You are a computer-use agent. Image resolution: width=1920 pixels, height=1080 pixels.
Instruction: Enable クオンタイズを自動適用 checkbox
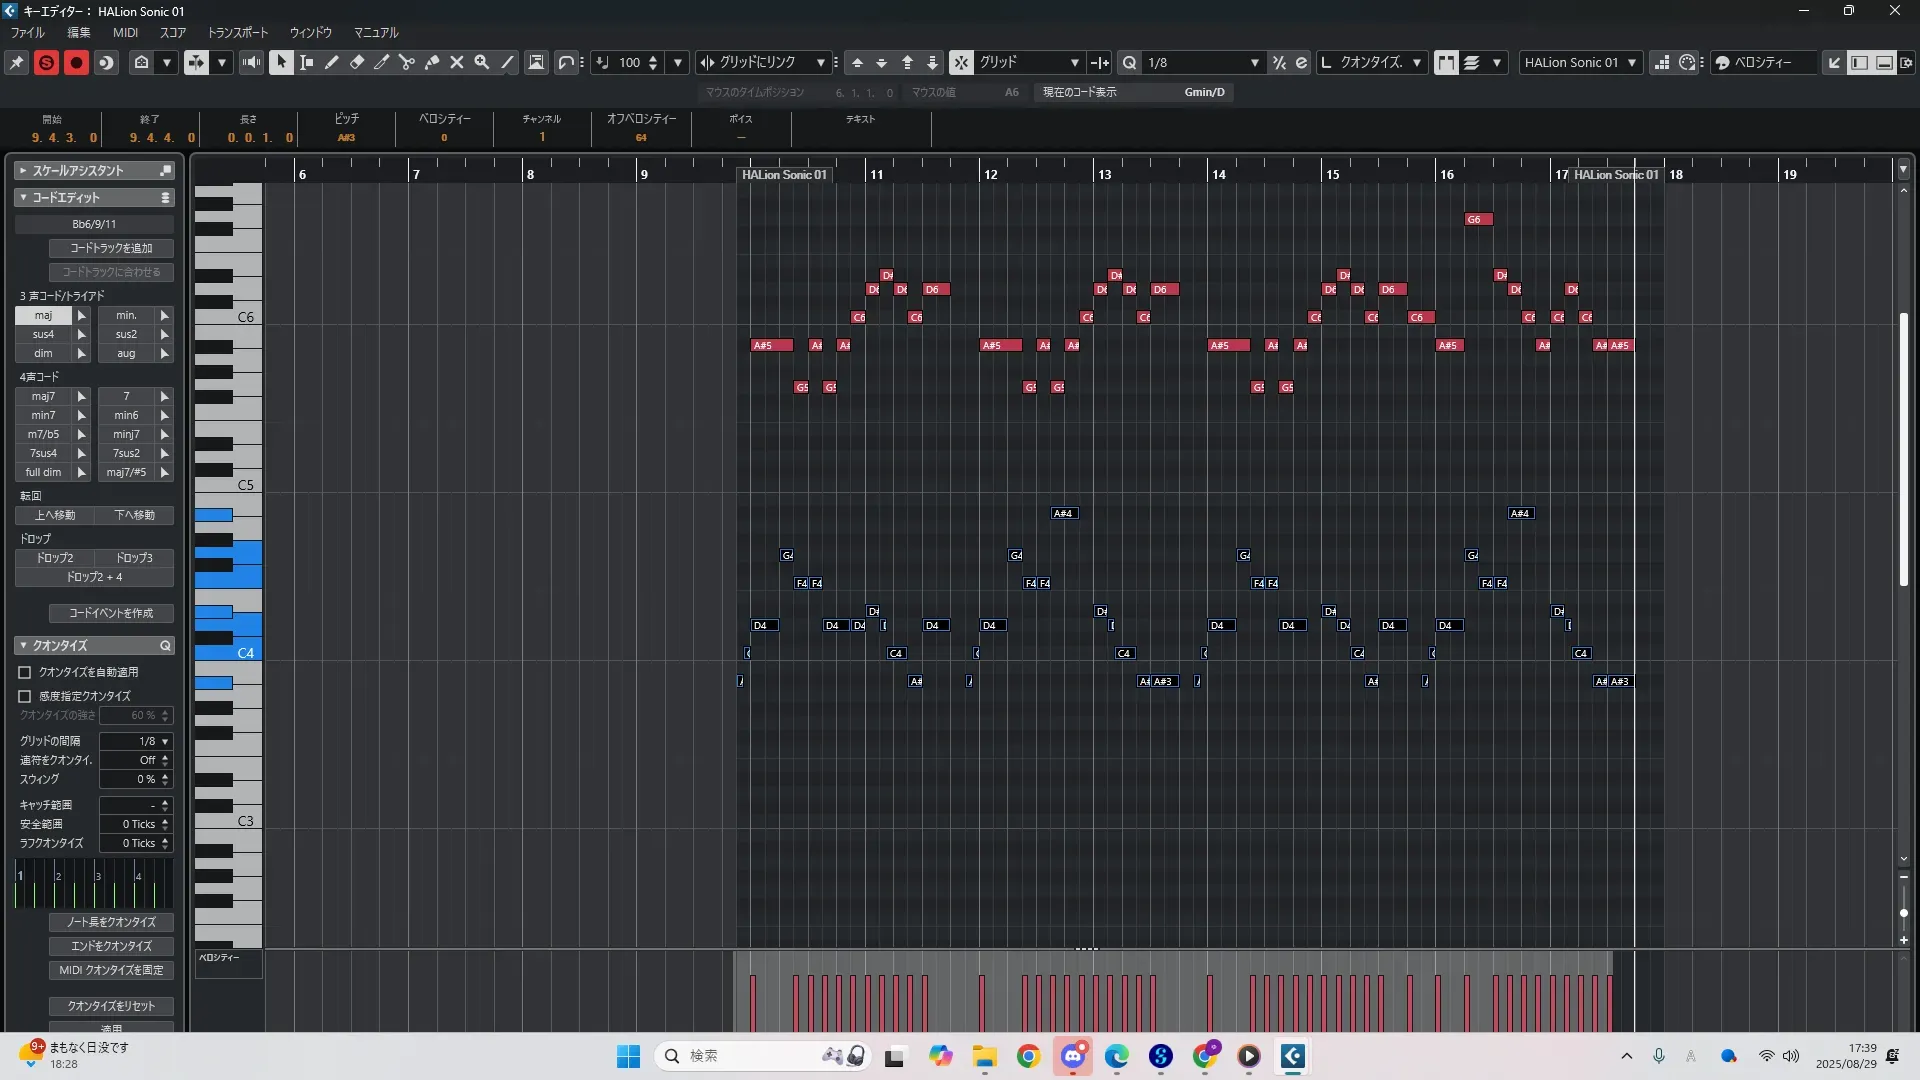[25, 673]
